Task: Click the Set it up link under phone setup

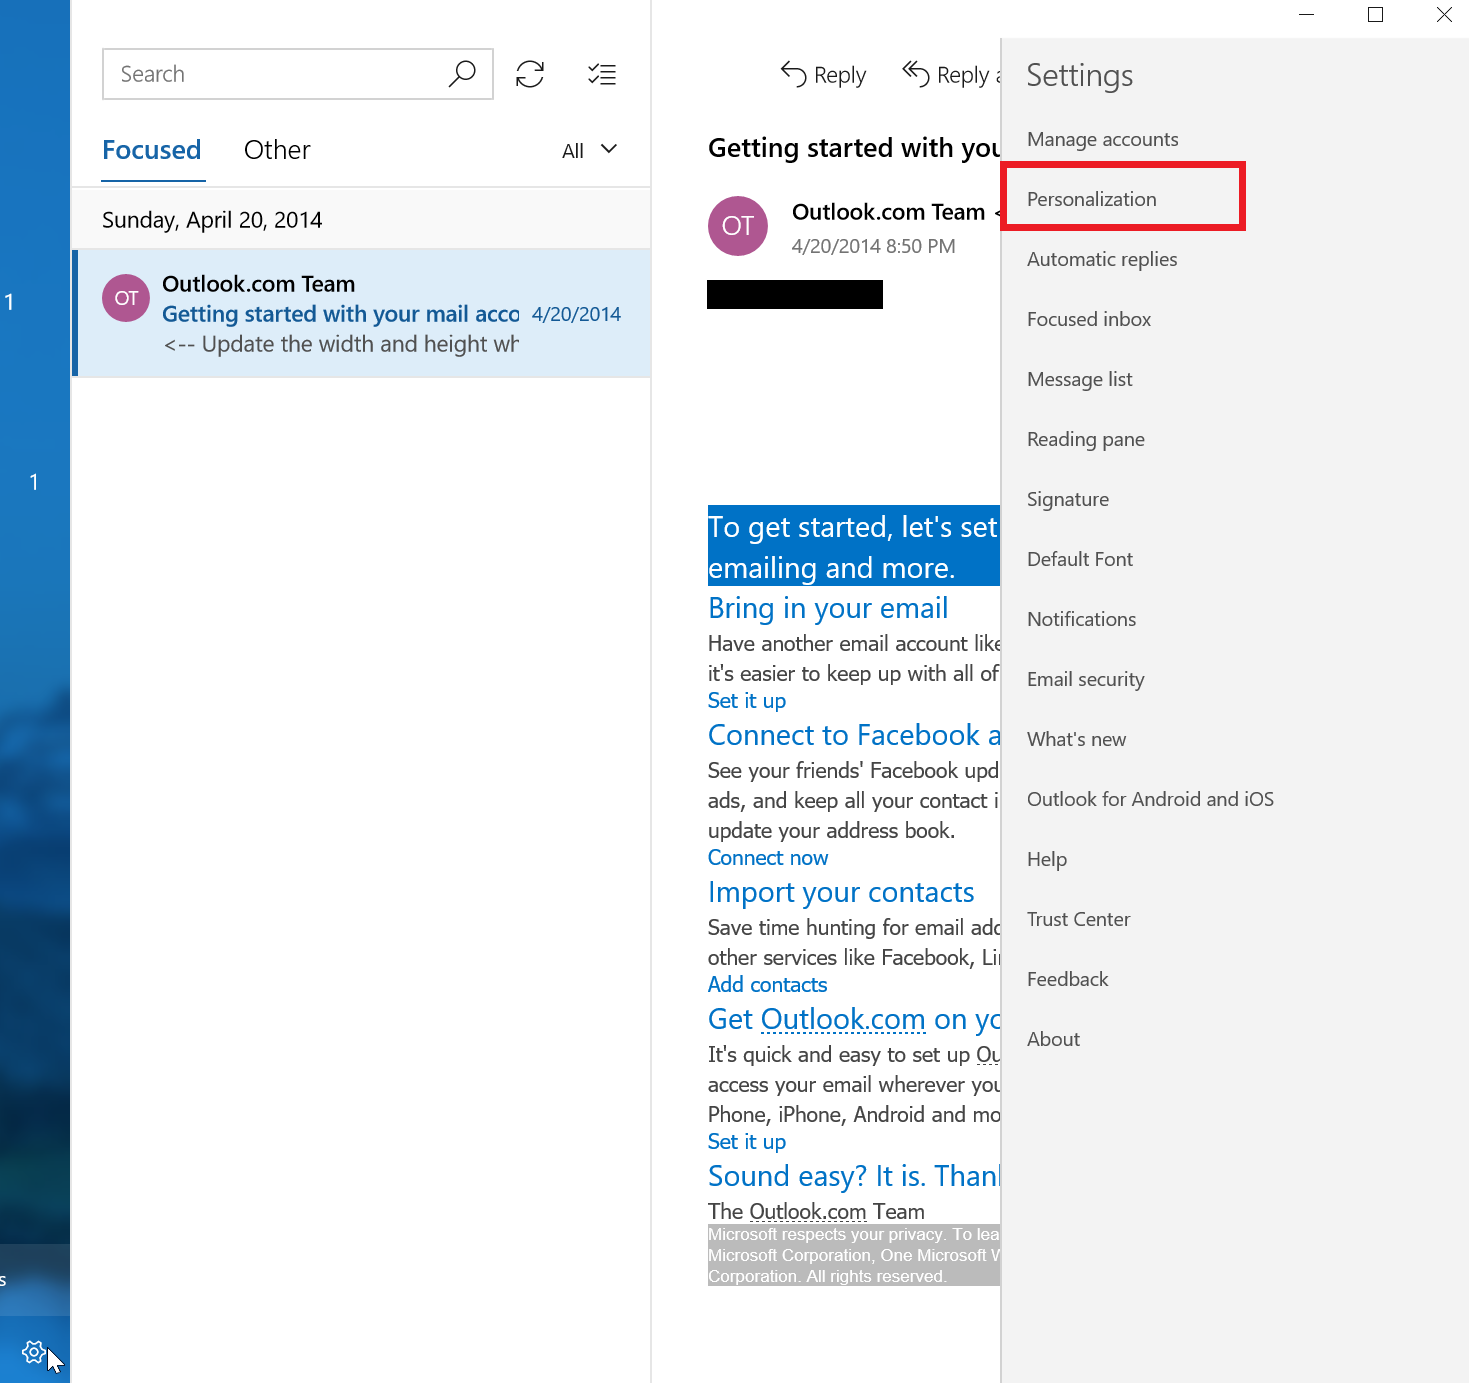Action: (747, 1142)
